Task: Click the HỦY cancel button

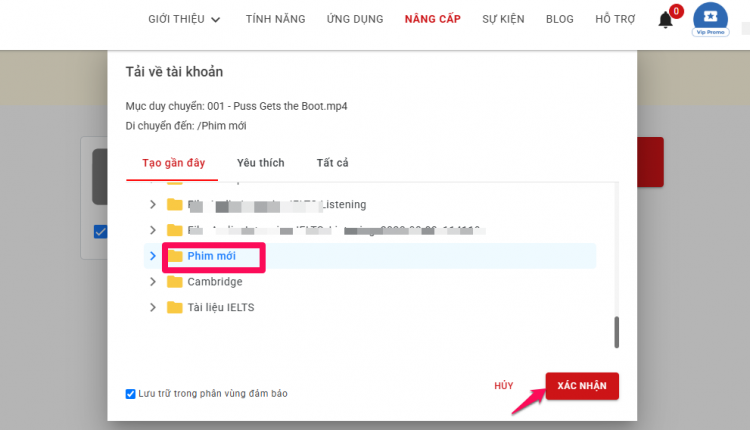Action: point(504,386)
